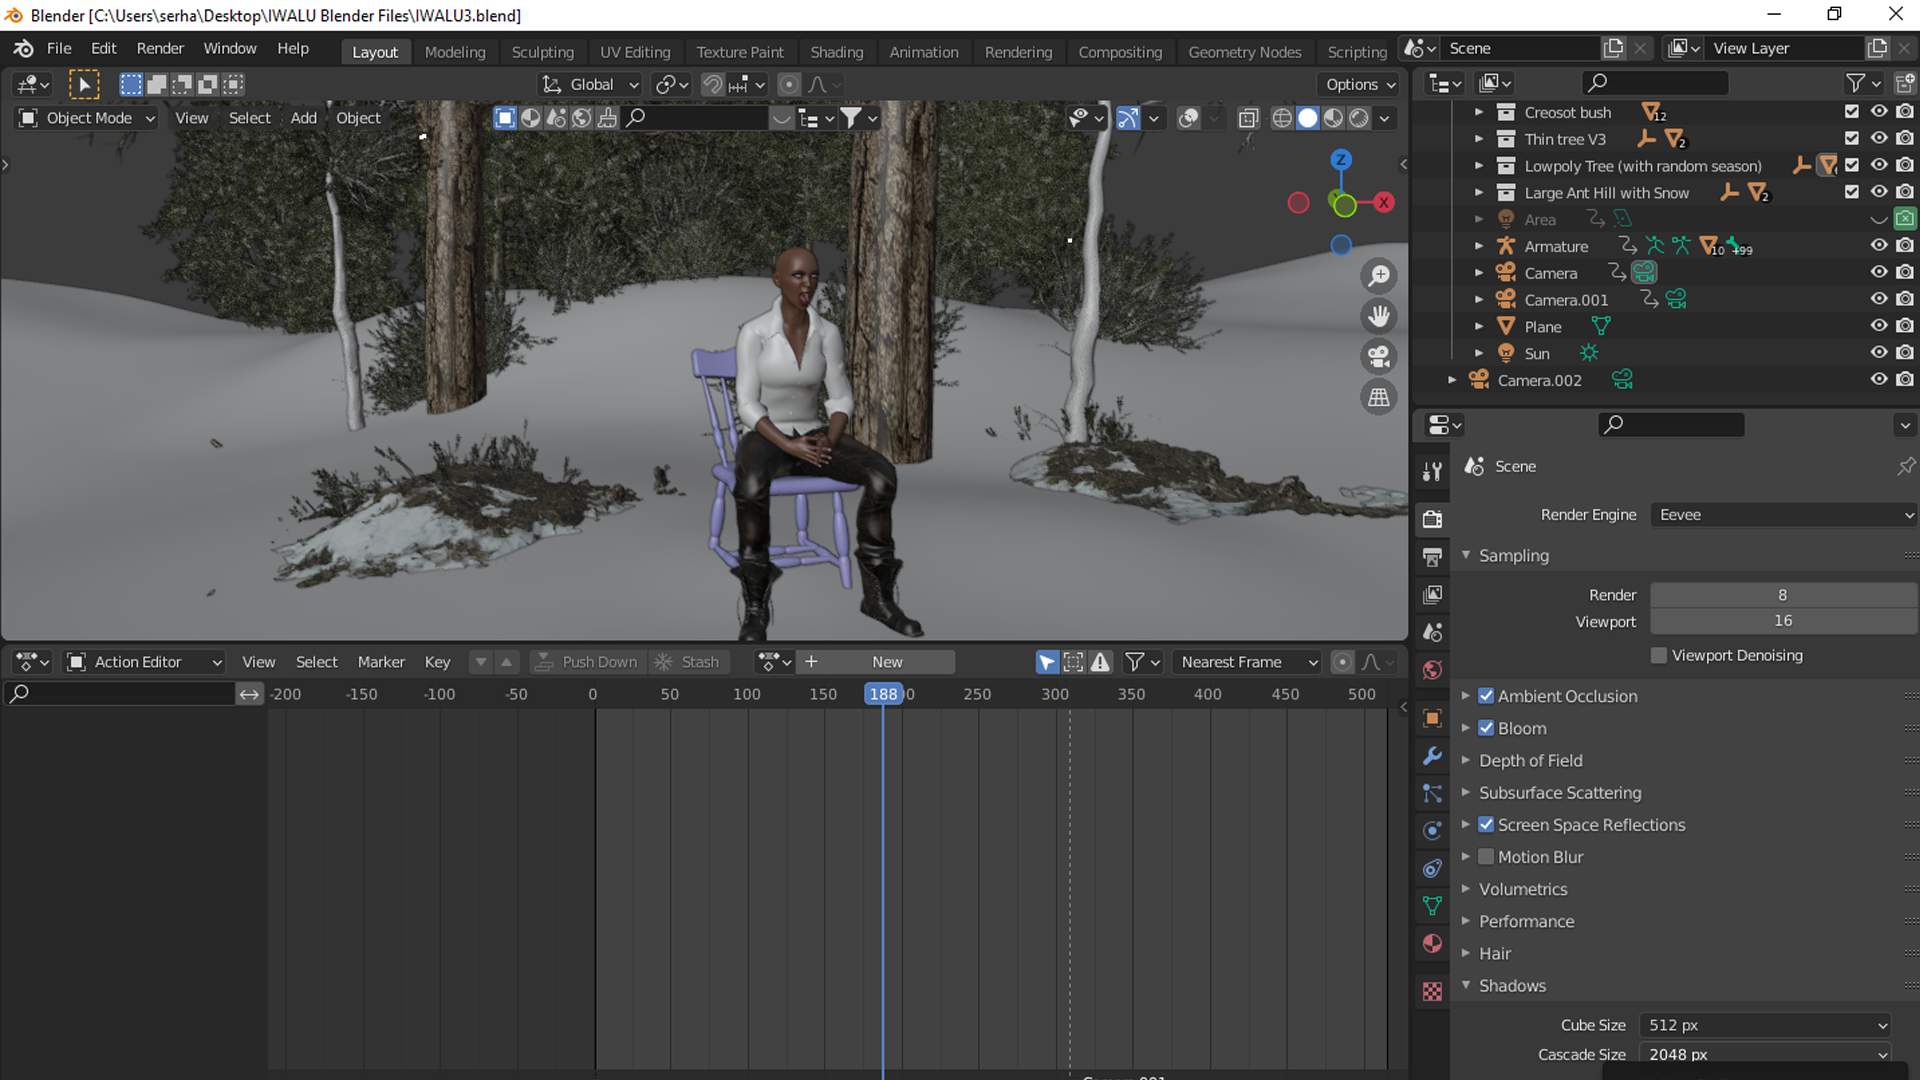Open the Modifier properties wrench tab
The height and width of the screenshot is (1080, 1920).
1432,756
